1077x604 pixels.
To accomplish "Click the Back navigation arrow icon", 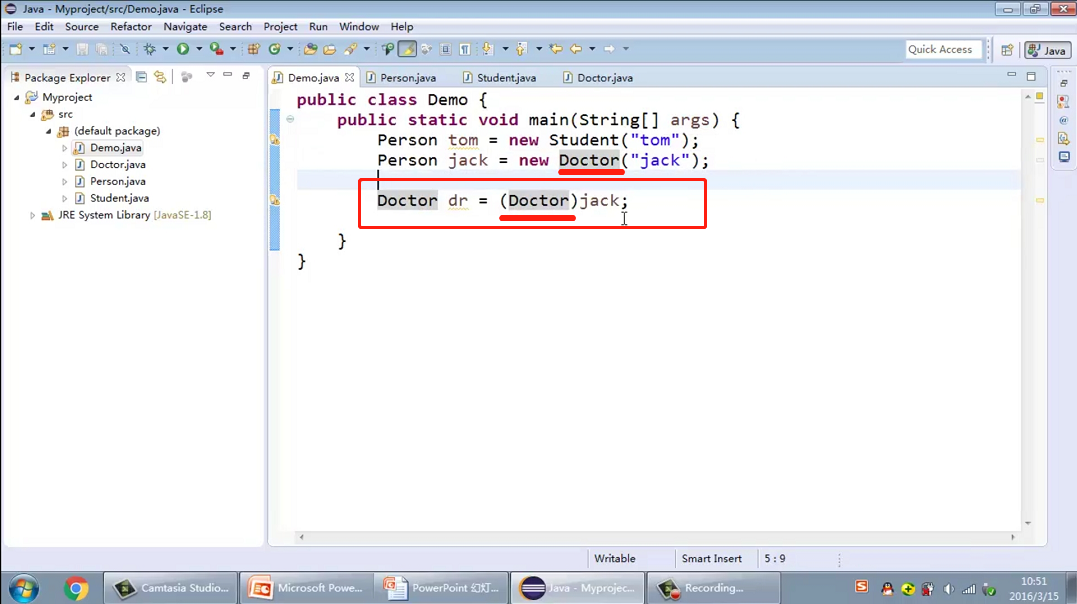I will coord(576,49).
